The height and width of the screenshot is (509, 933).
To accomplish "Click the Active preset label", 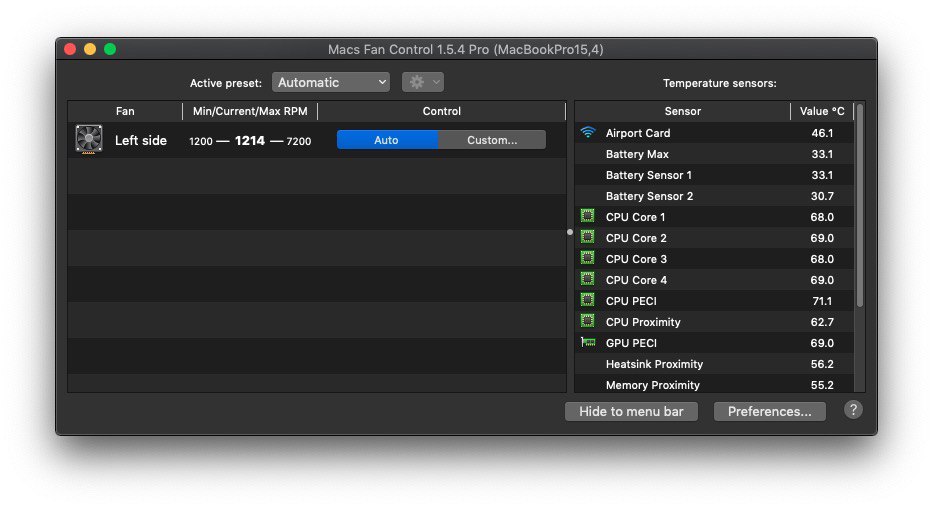I will point(226,83).
